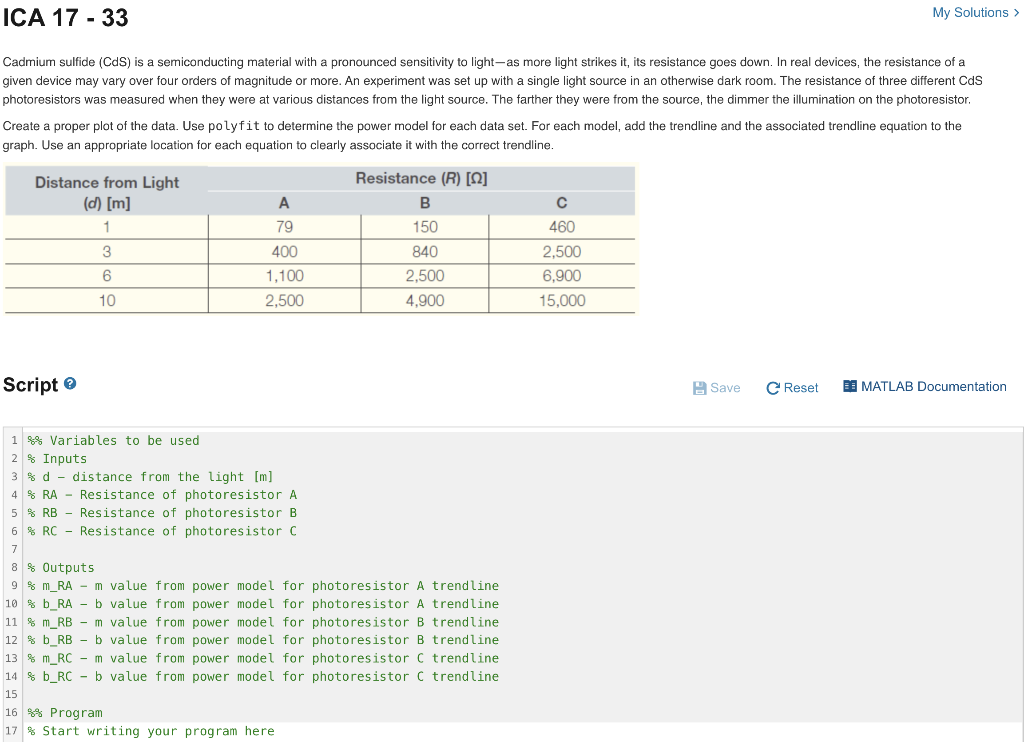Click code line '%% Variables to be used'
Screen dimensions: 1024x742
pyautogui.click(x=113, y=441)
